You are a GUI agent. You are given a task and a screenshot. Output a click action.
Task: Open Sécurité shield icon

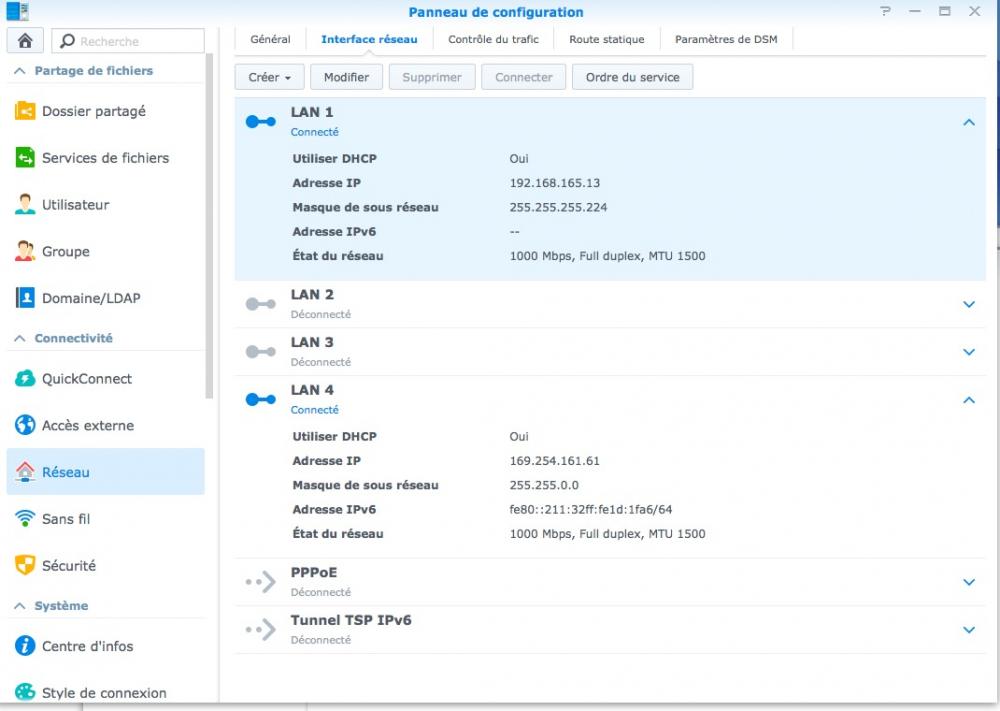(x=25, y=566)
